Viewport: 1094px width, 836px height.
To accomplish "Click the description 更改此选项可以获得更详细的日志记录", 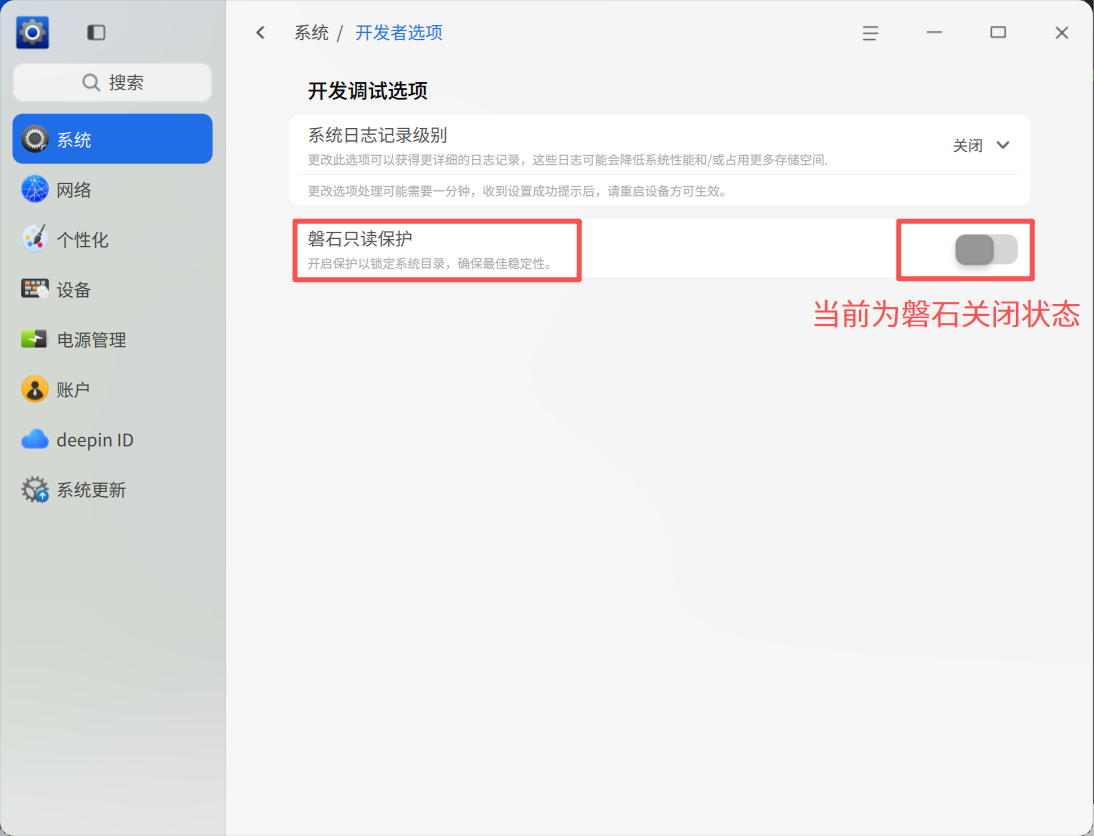I will 414,160.
